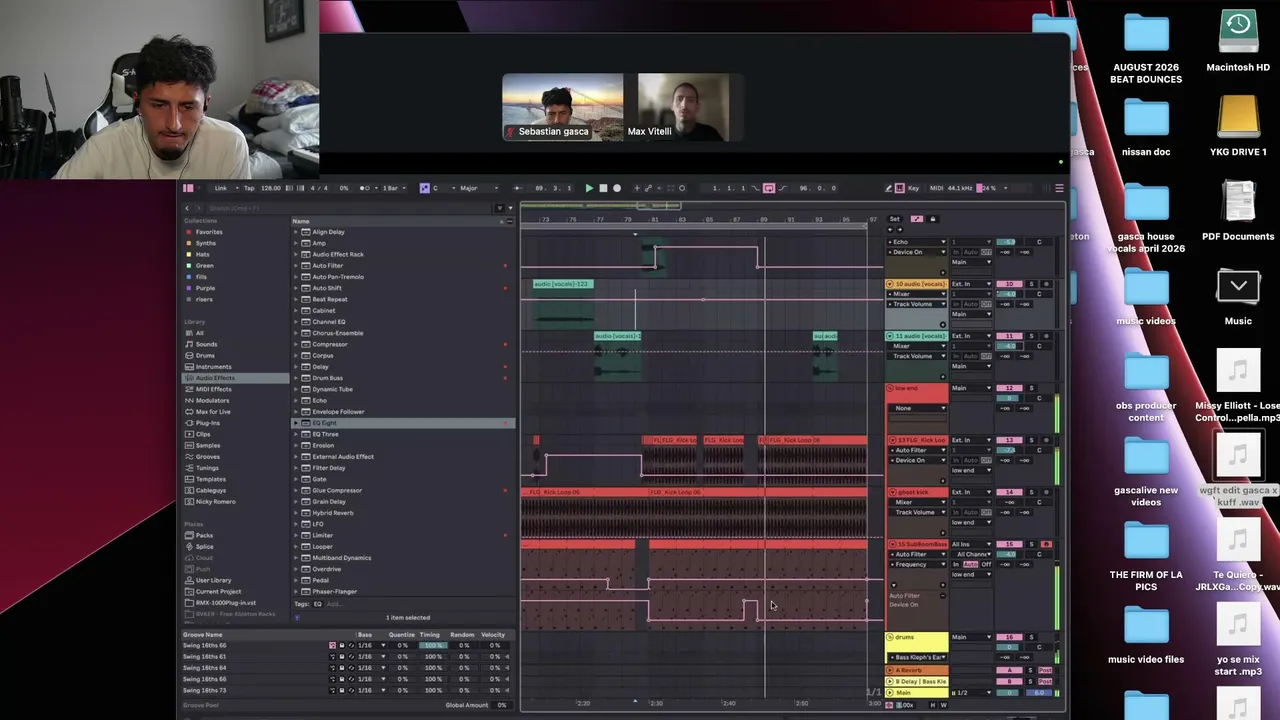Image resolution: width=1280 pixels, height=720 pixels.
Task: Click the MIDI map mode button
Action: tap(937, 188)
